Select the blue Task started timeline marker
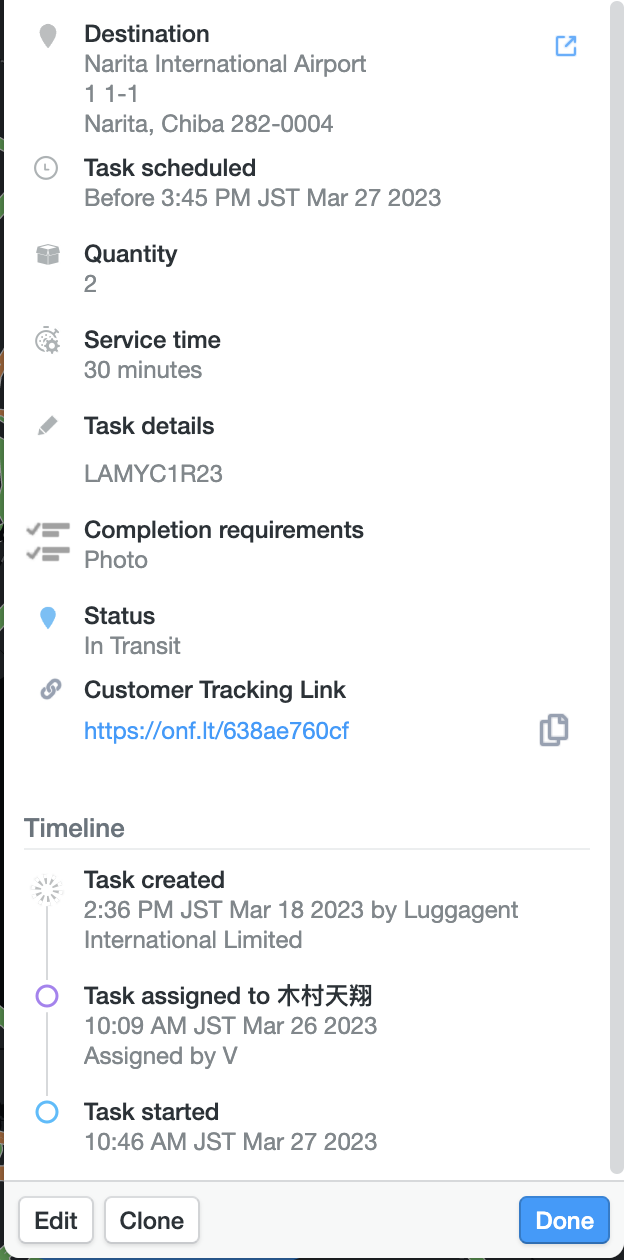Viewport: 624px width, 1260px height. click(47, 1112)
